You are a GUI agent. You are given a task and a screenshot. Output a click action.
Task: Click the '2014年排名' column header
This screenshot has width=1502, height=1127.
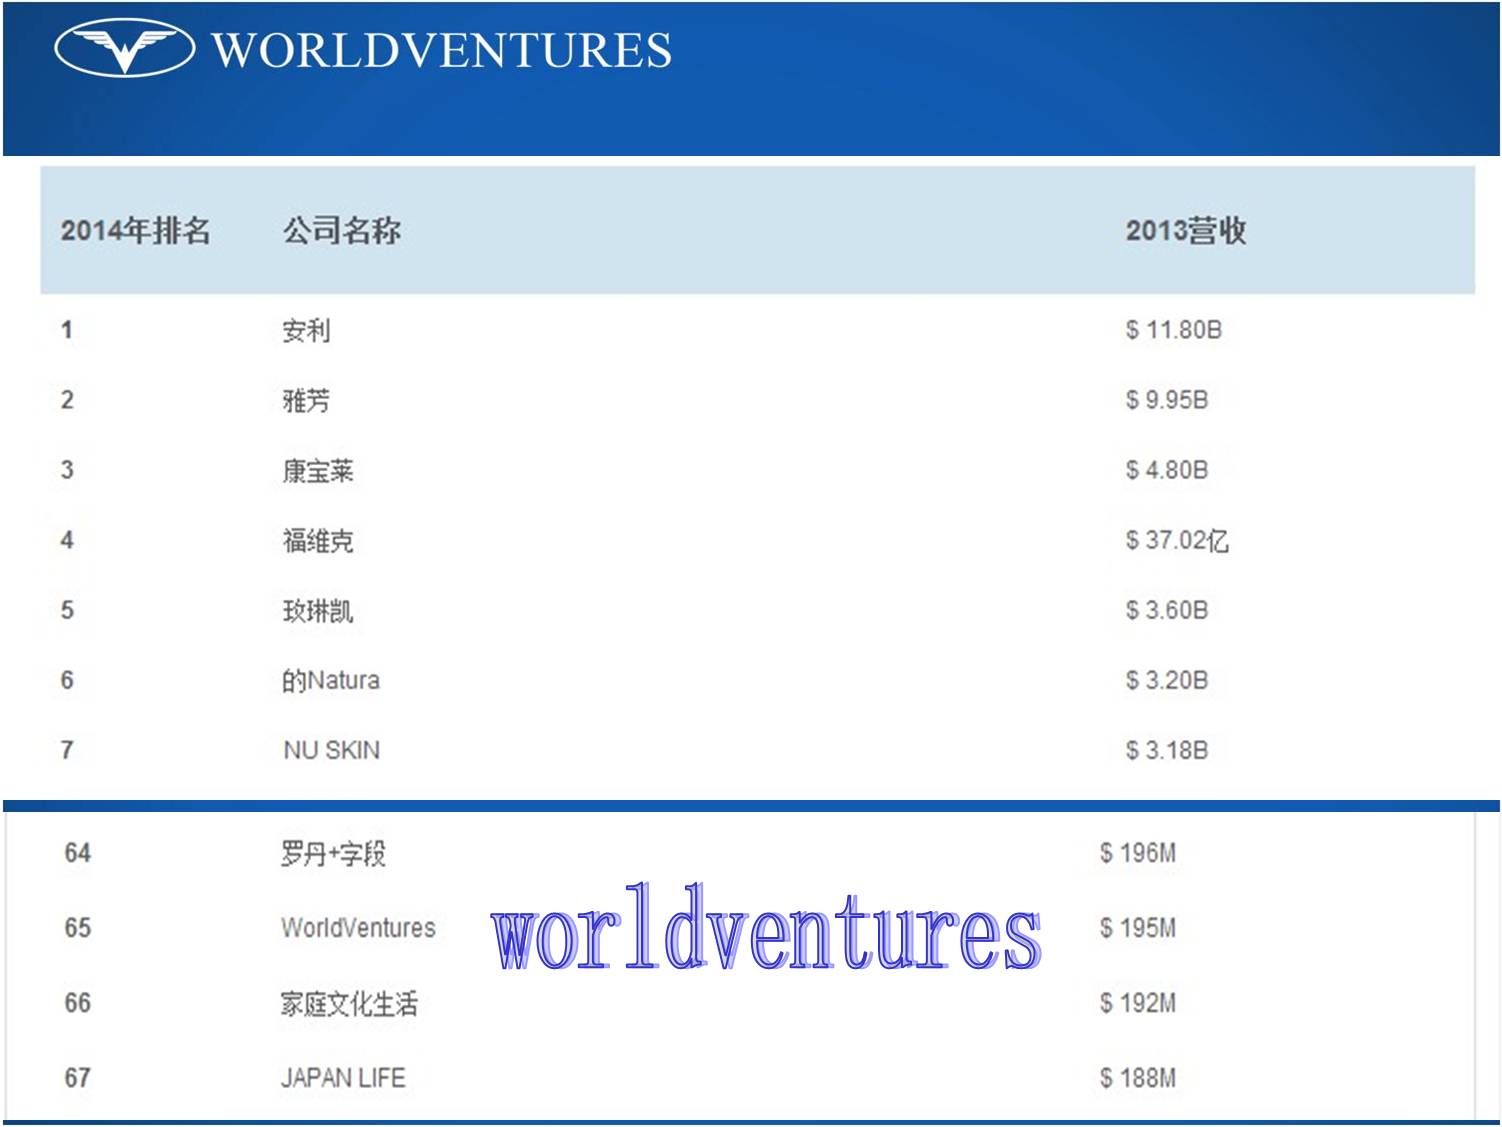tap(135, 231)
